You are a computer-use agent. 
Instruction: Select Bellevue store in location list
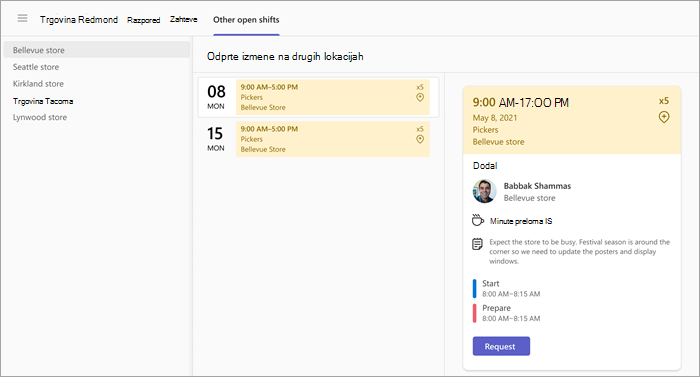tap(96, 50)
